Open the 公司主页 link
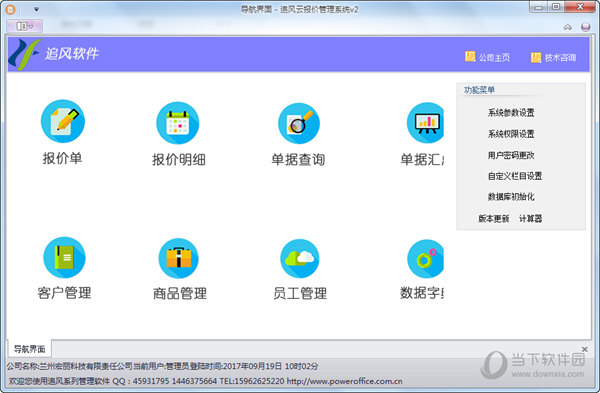Image resolution: width=600 pixels, height=393 pixels. [494, 57]
